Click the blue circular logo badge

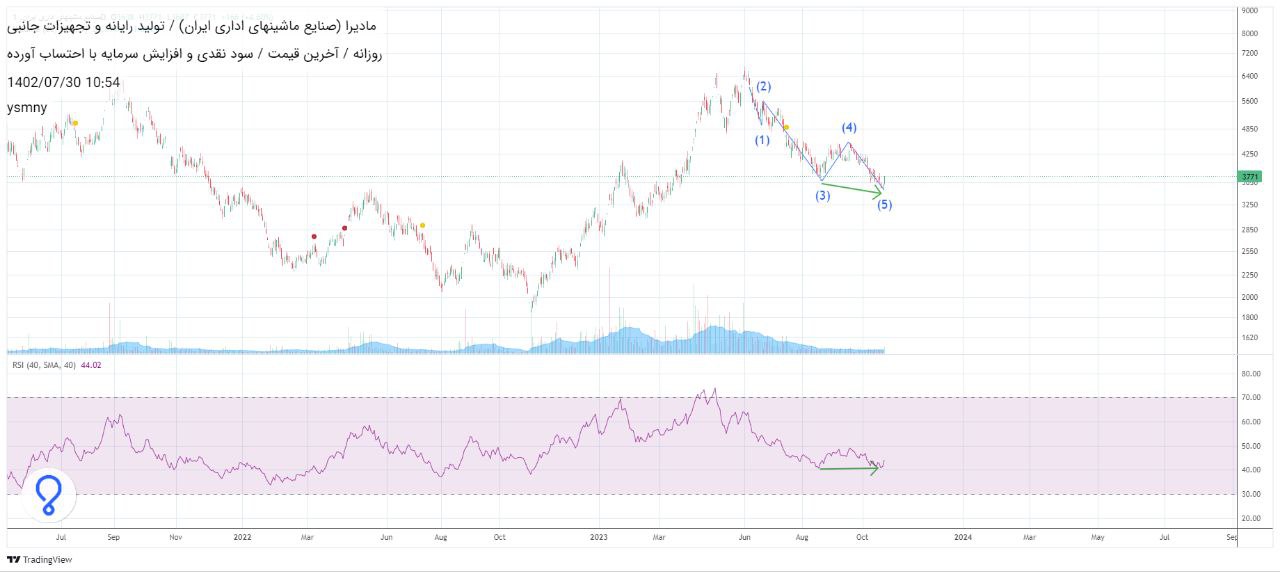point(48,495)
